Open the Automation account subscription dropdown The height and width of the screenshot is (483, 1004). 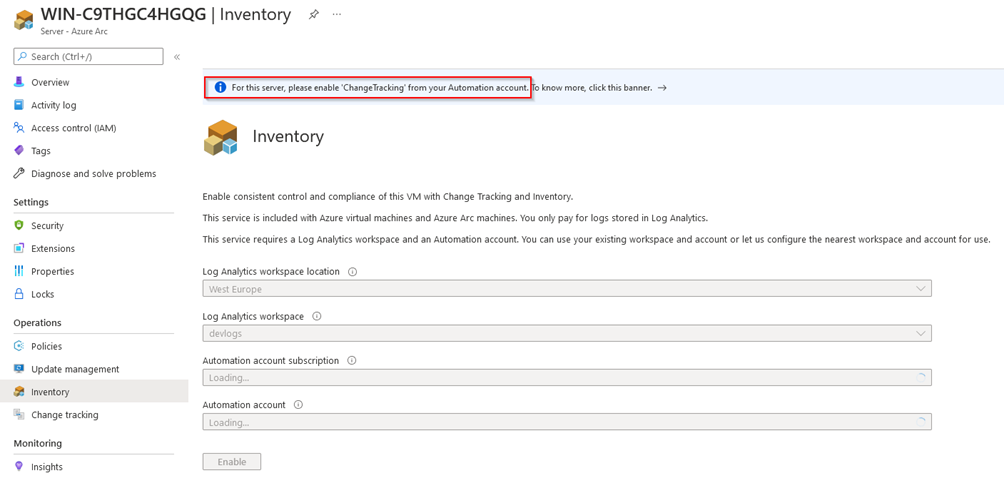(567, 378)
